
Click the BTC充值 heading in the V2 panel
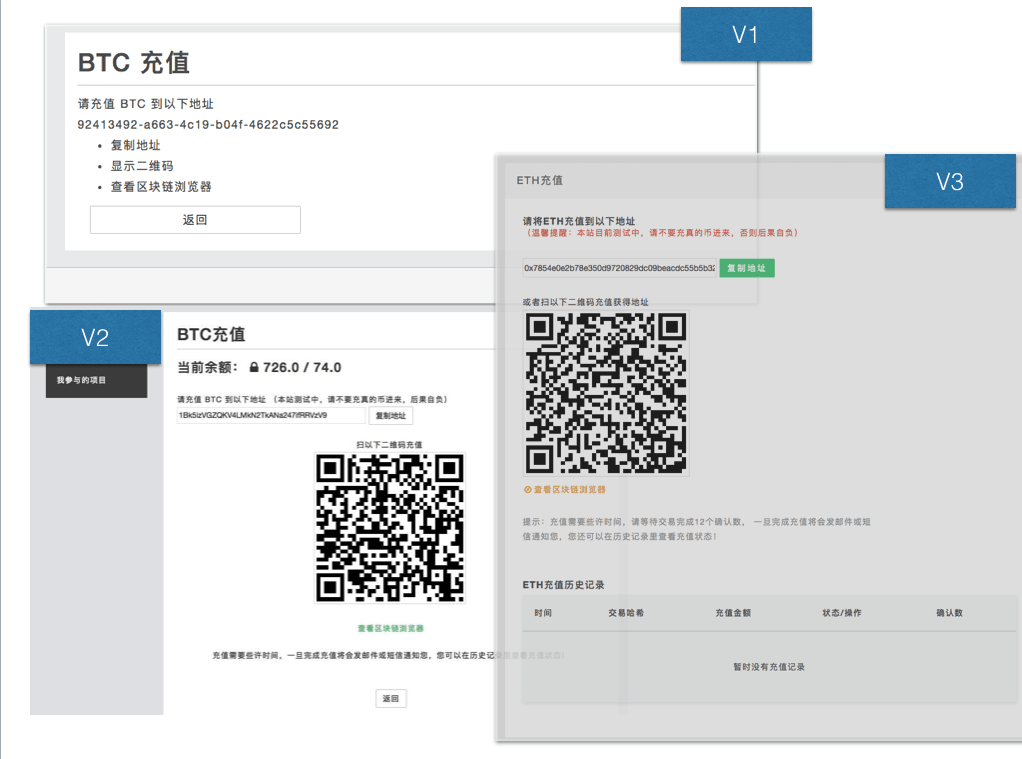pyautogui.click(x=211, y=335)
